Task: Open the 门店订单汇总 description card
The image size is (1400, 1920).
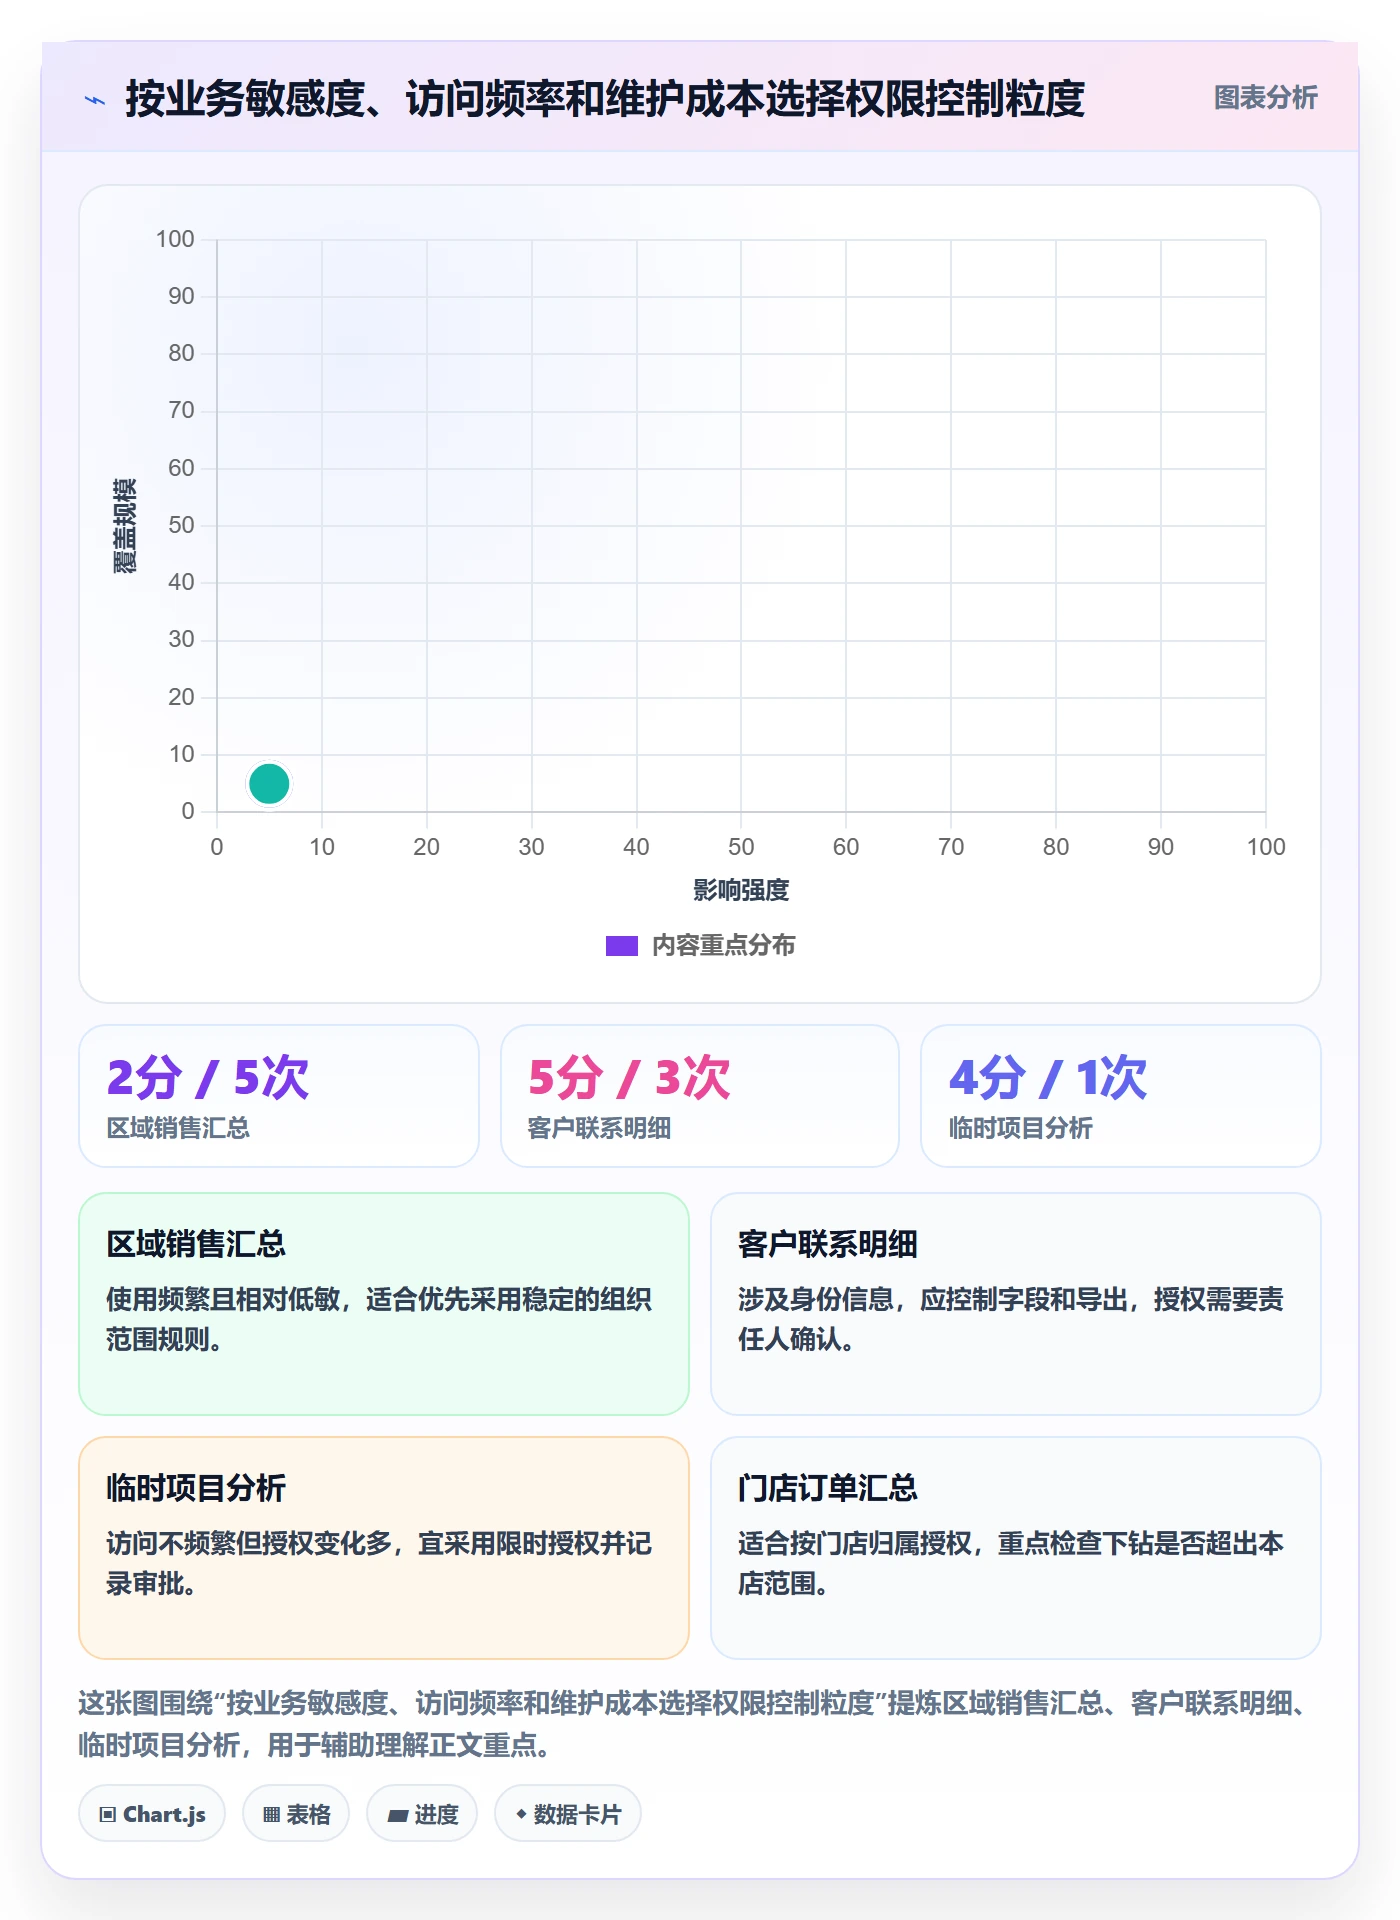Action: coord(1016,1547)
